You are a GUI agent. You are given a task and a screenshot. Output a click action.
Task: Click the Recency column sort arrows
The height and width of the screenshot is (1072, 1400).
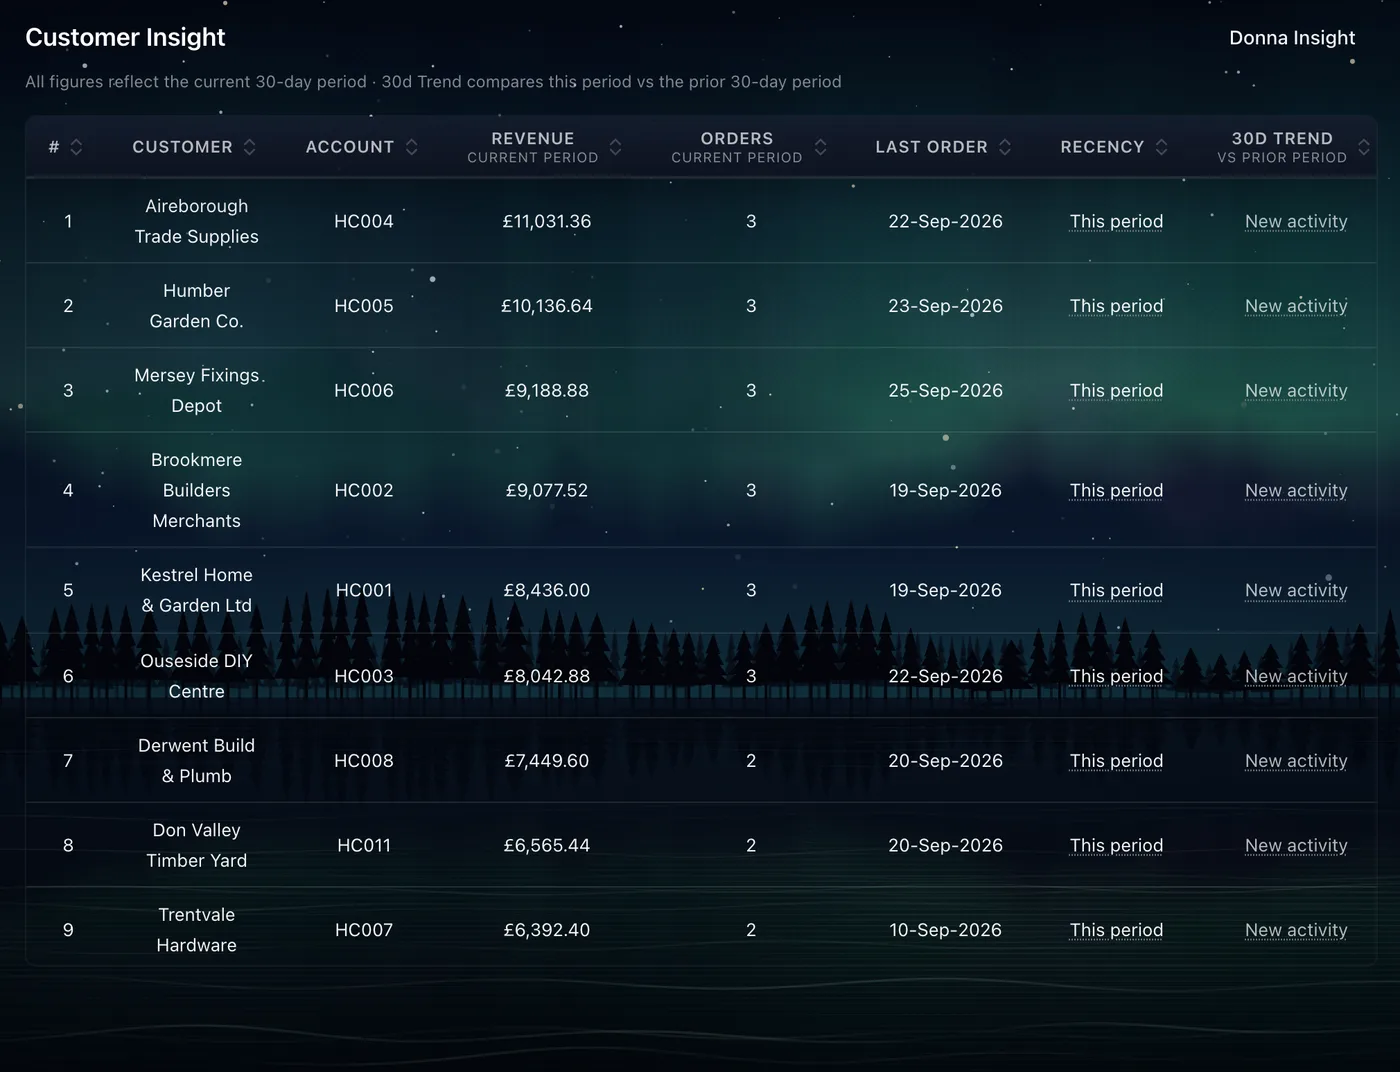pyautogui.click(x=1161, y=147)
